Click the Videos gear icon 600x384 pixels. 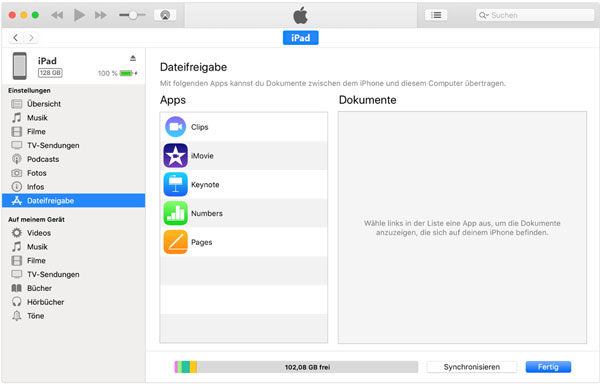tap(16, 233)
